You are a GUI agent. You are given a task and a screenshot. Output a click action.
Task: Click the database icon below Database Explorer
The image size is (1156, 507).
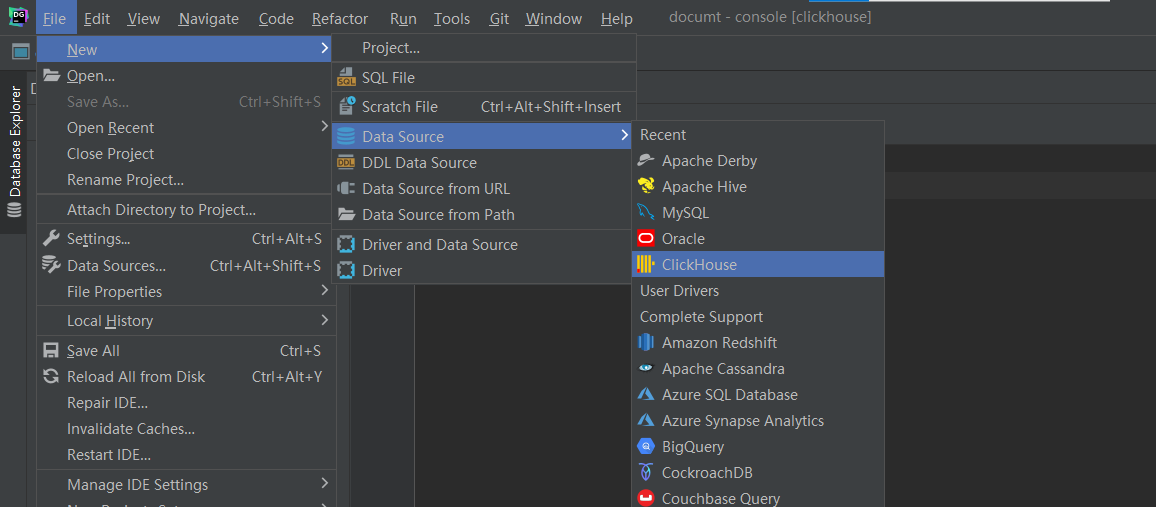[14, 211]
